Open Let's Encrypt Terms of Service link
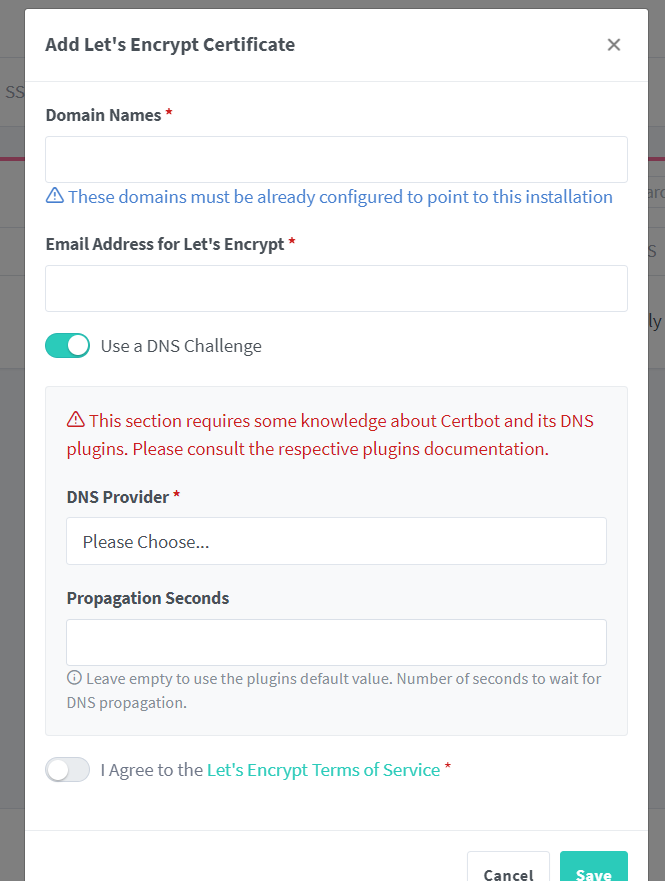 click(324, 770)
